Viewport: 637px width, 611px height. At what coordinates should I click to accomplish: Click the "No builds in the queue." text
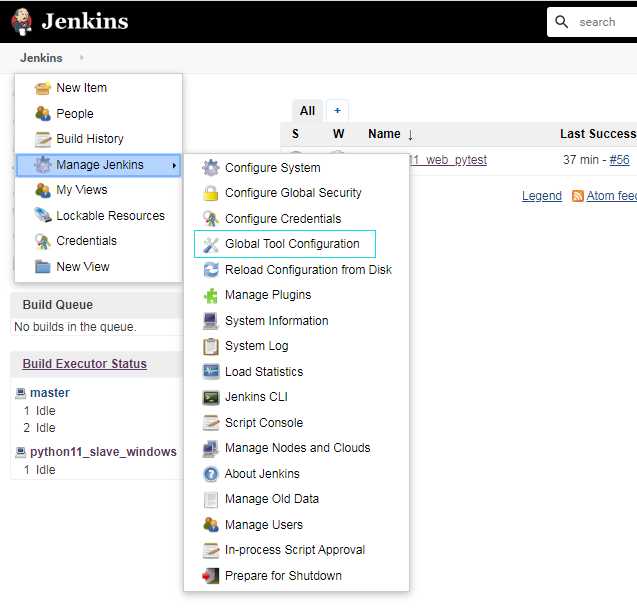click(75, 327)
